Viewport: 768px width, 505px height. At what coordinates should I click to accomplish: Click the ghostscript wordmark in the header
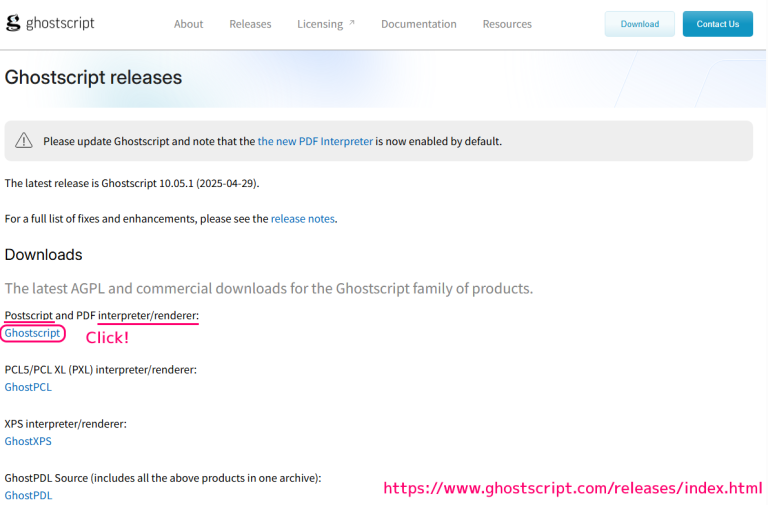60,23
